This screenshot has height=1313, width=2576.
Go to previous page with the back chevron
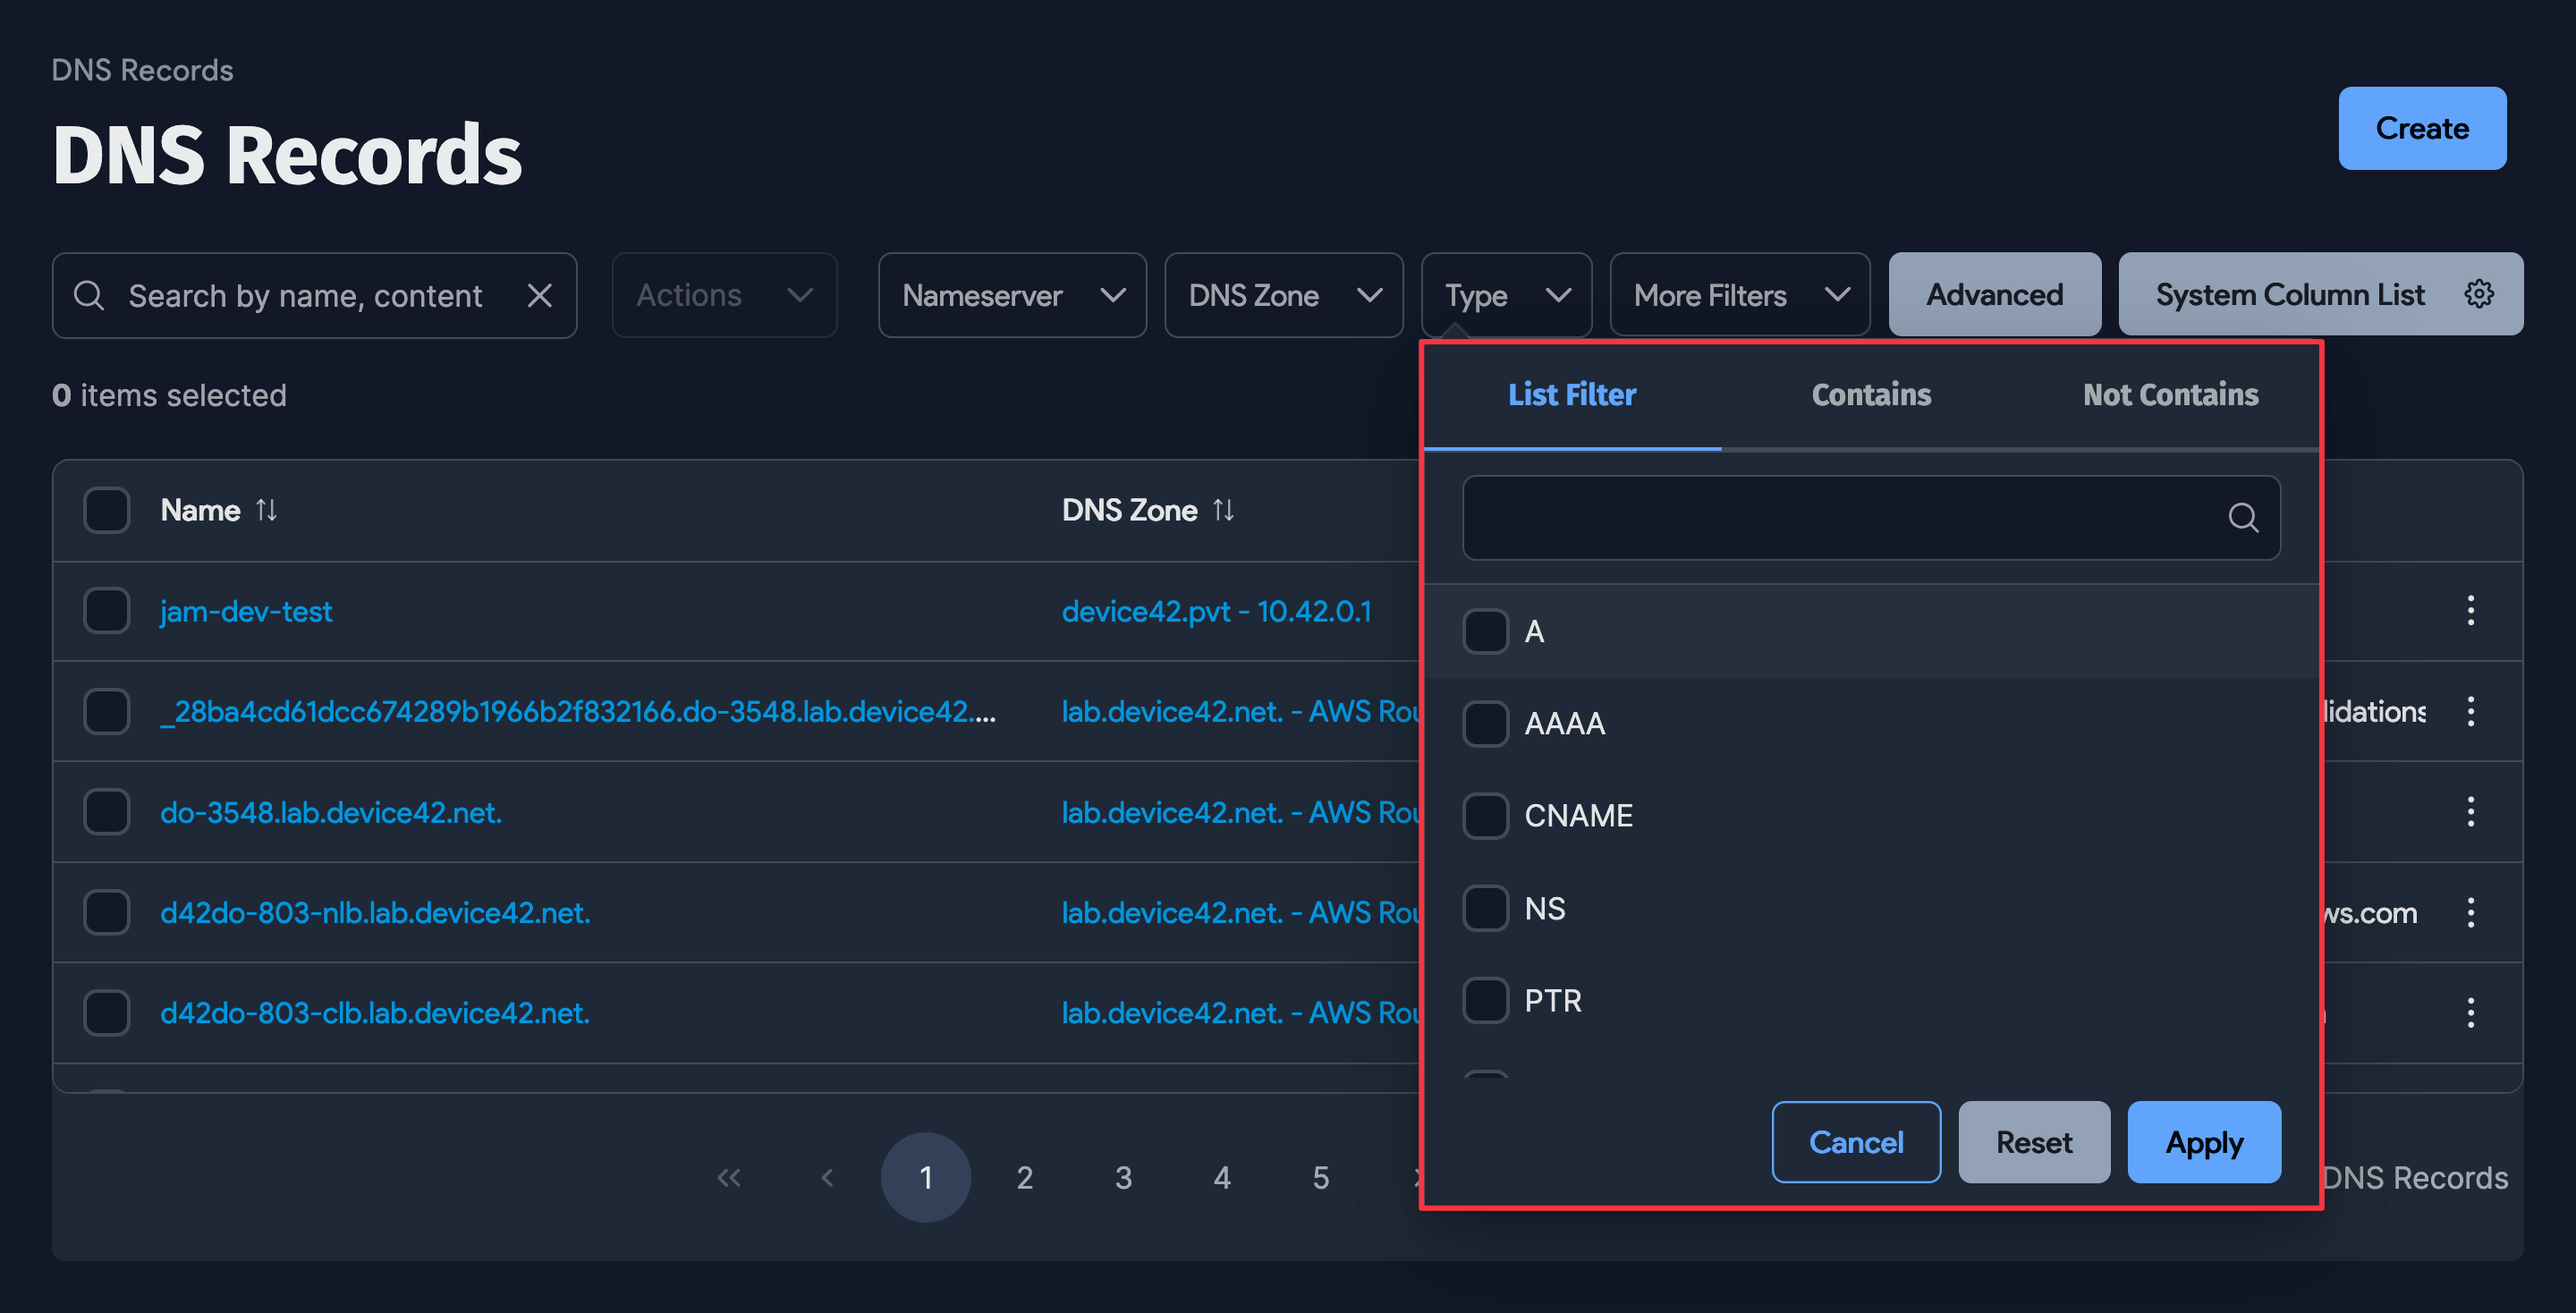(x=827, y=1177)
